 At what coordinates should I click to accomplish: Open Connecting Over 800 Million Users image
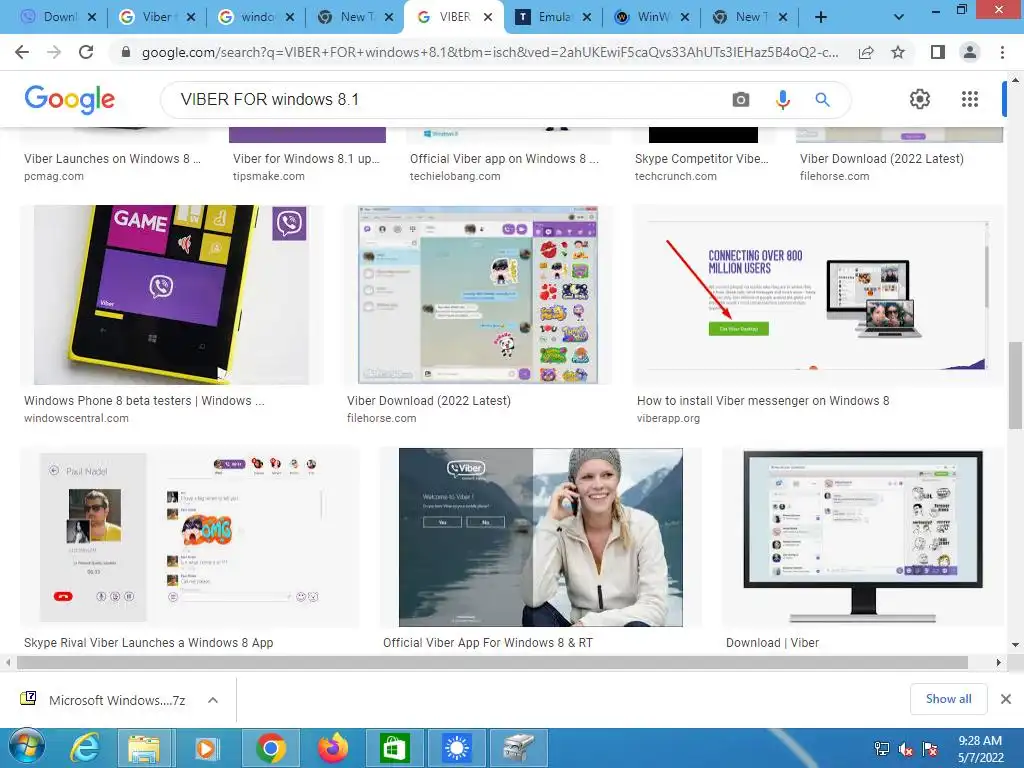pos(817,295)
